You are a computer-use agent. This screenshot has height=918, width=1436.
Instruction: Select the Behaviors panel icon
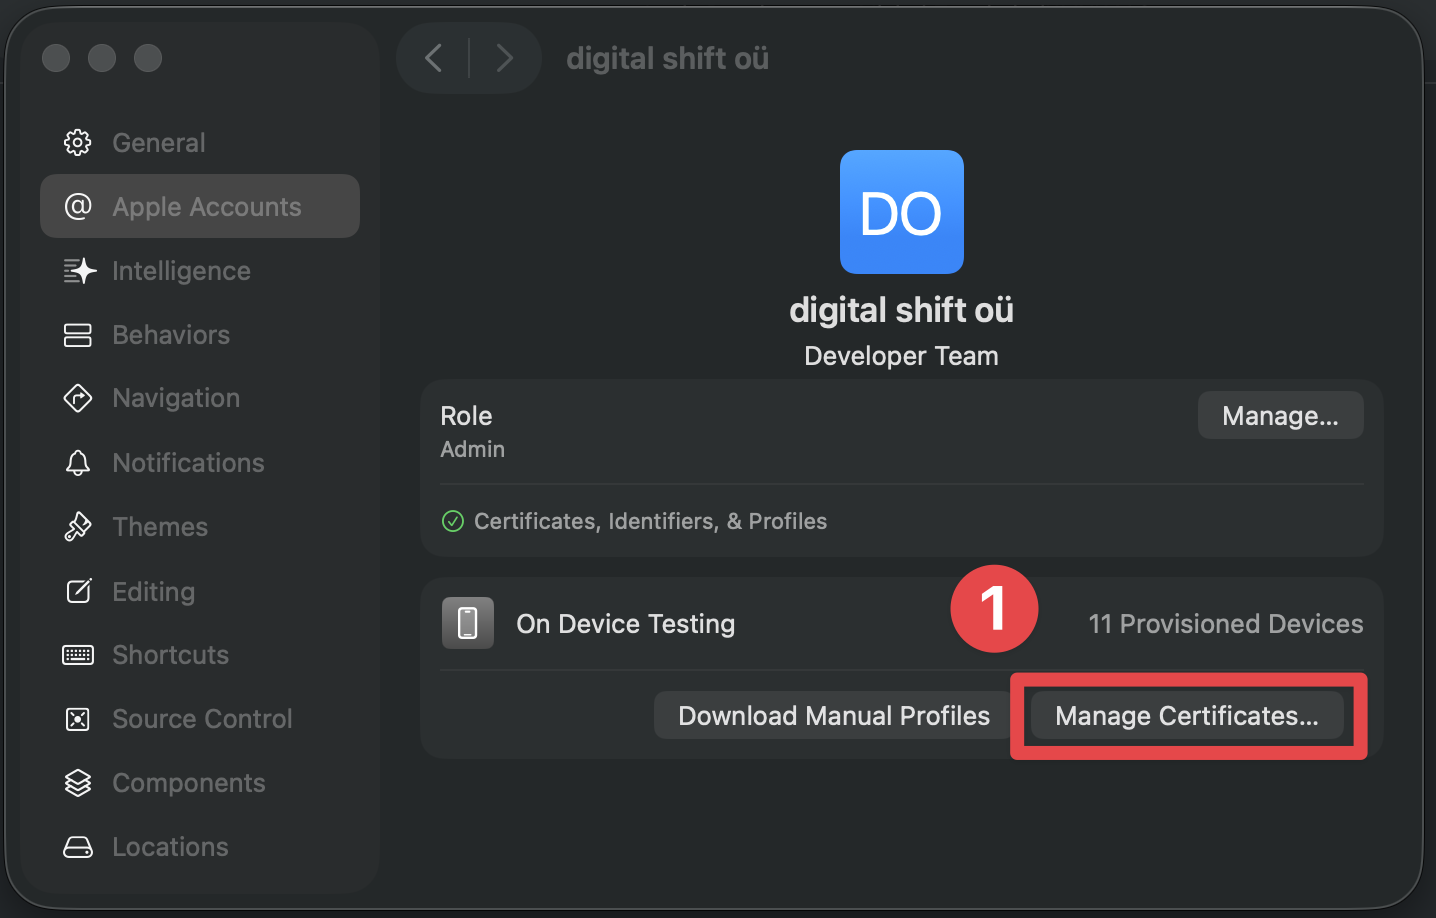coord(77,334)
